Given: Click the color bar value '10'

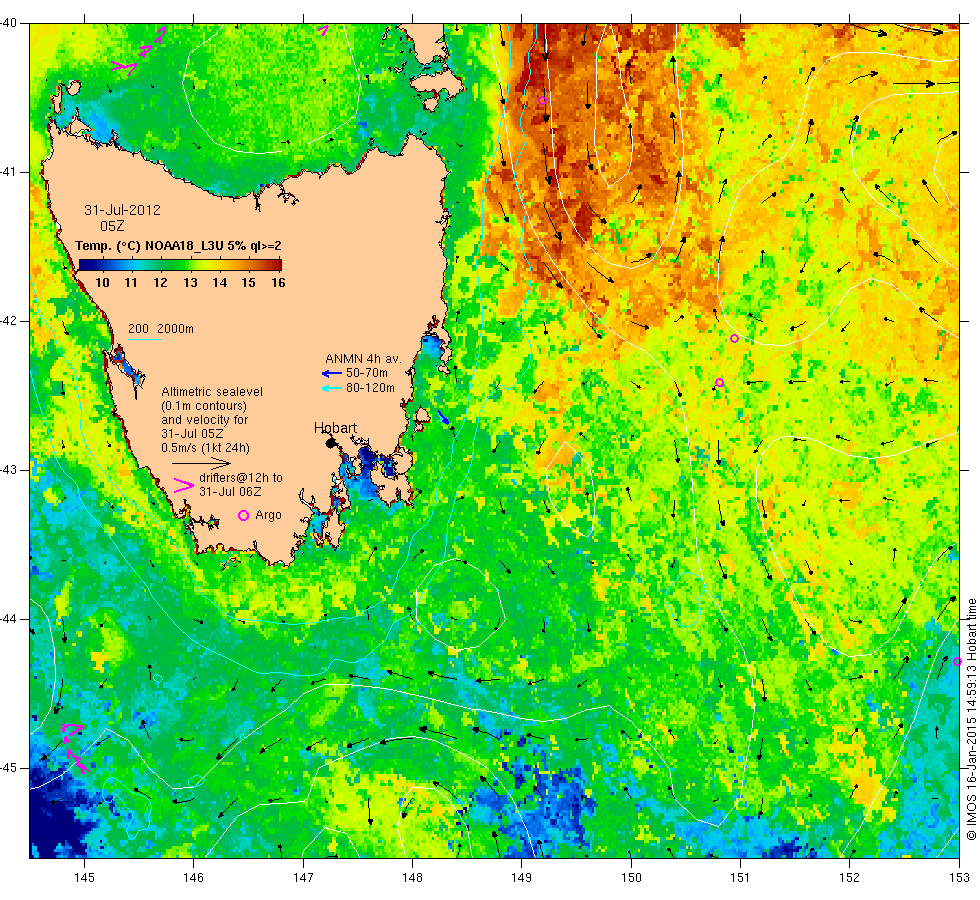Looking at the screenshot, I should (102, 282).
